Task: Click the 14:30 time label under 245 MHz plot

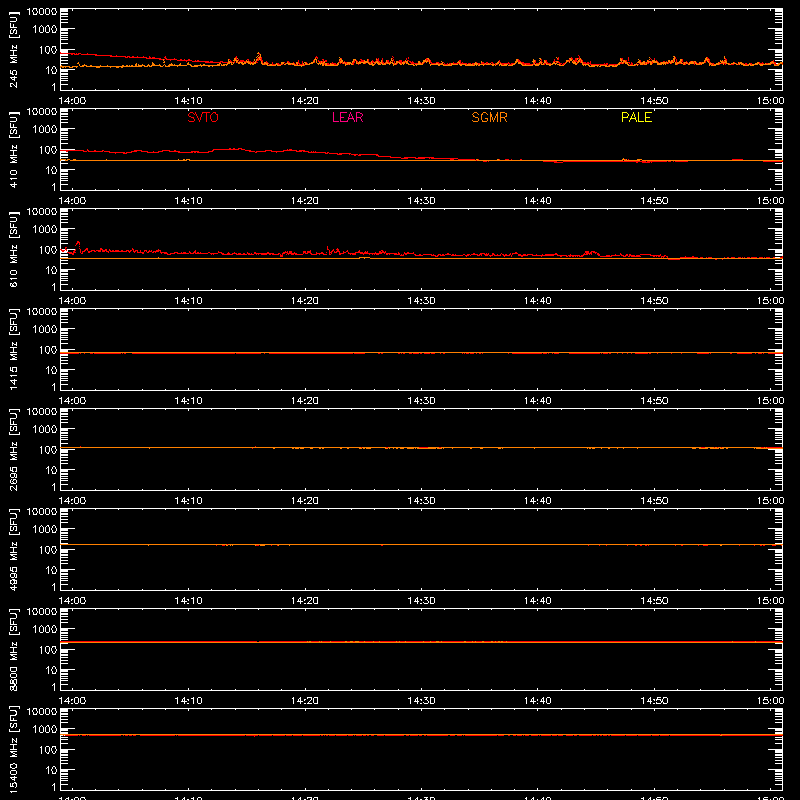Action: (x=421, y=101)
